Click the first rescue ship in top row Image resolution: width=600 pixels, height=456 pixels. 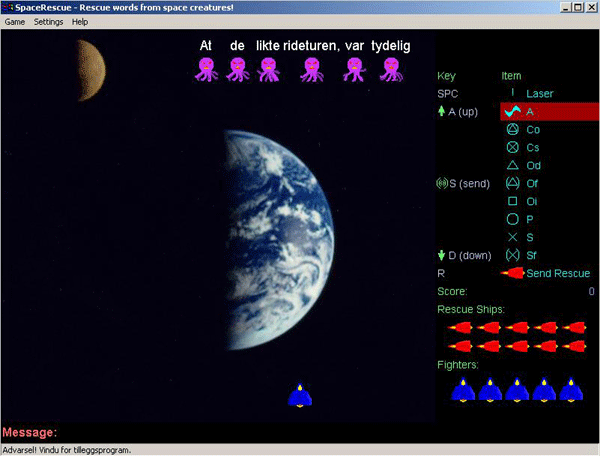(460, 327)
